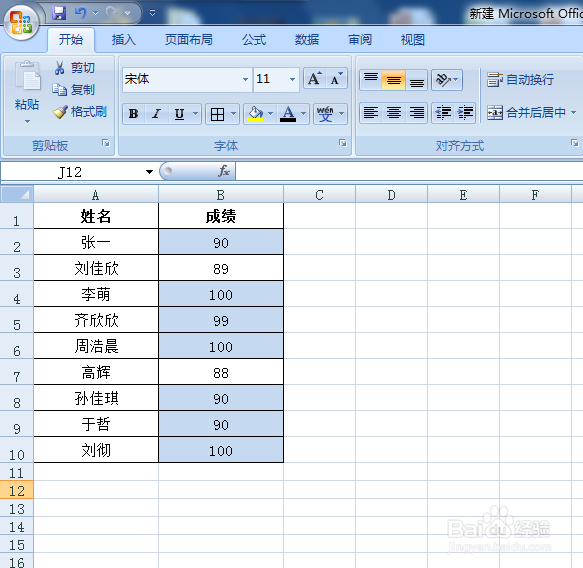The width and height of the screenshot is (583, 568).
Task: Open the font color dropdown arrow
Action: click(x=303, y=114)
